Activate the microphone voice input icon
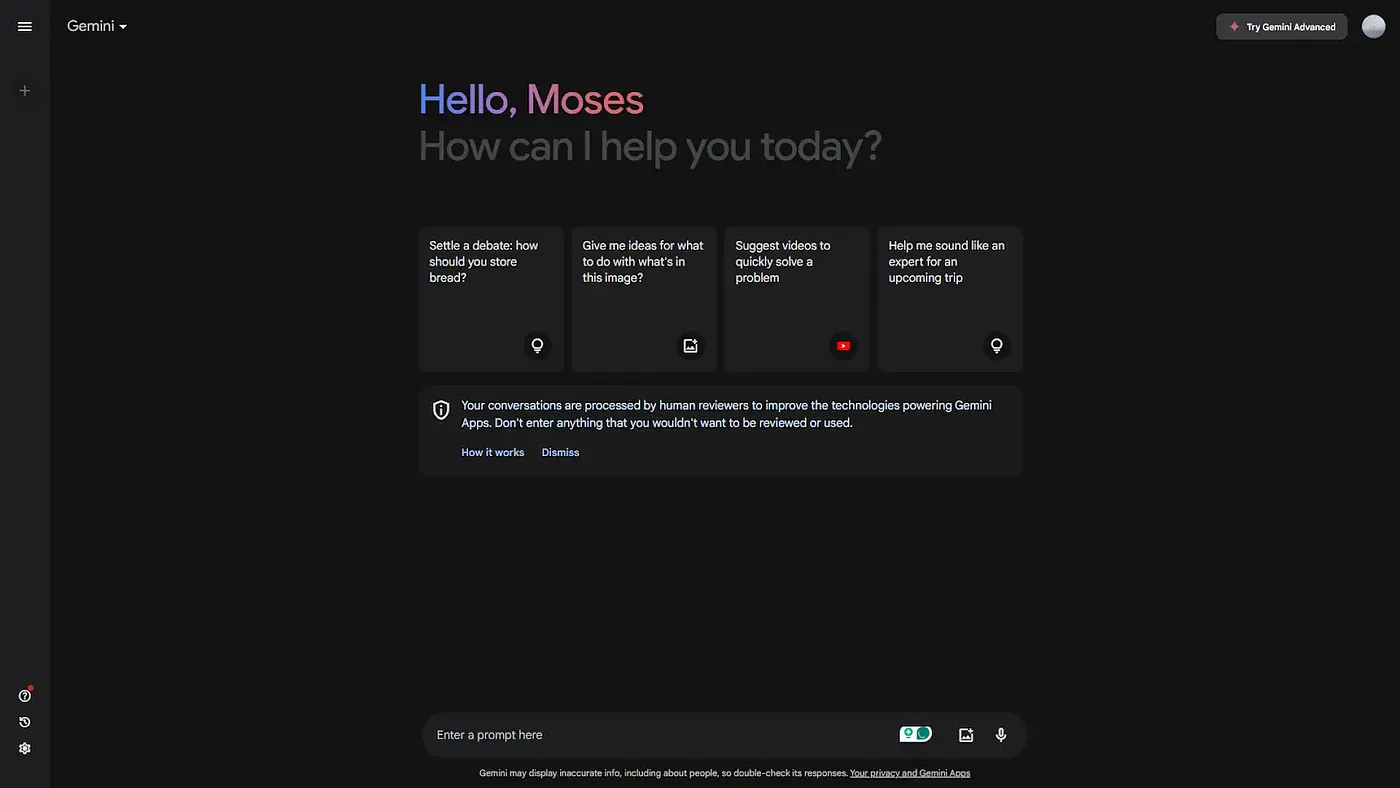 (1001, 735)
